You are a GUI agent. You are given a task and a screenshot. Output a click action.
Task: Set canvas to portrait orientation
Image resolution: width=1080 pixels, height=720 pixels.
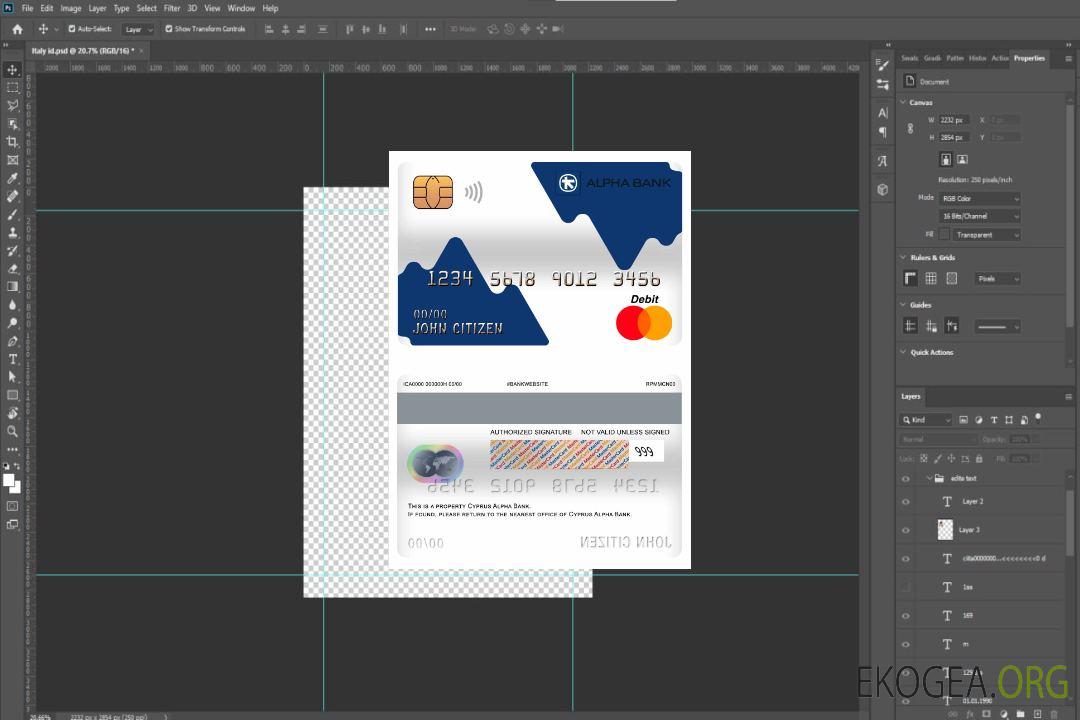(946, 159)
